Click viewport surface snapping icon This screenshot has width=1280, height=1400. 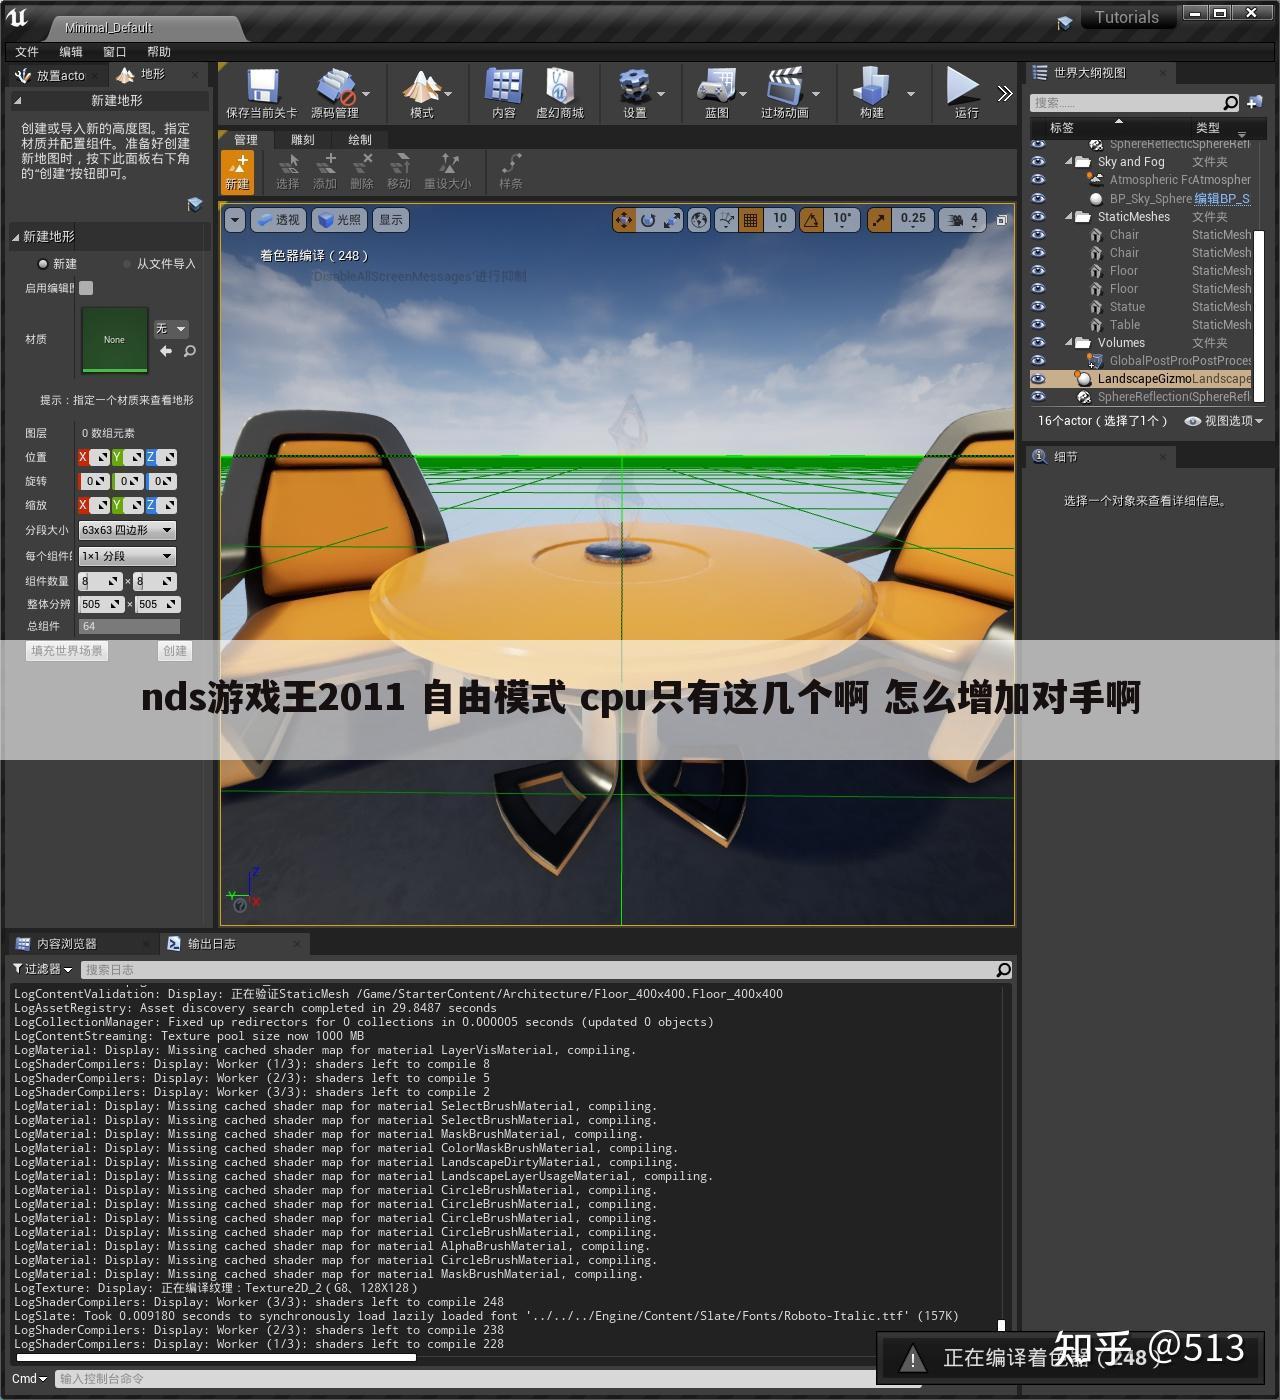click(727, 220)
